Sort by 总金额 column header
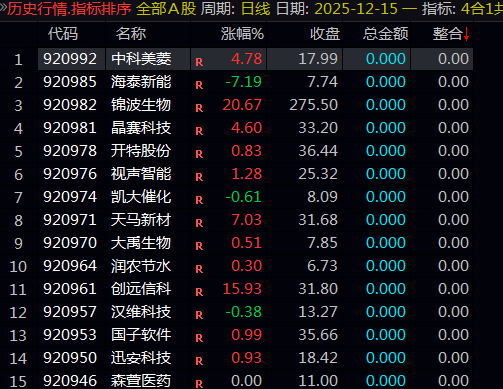The image size is (503, 389). (x=386, y=34)
